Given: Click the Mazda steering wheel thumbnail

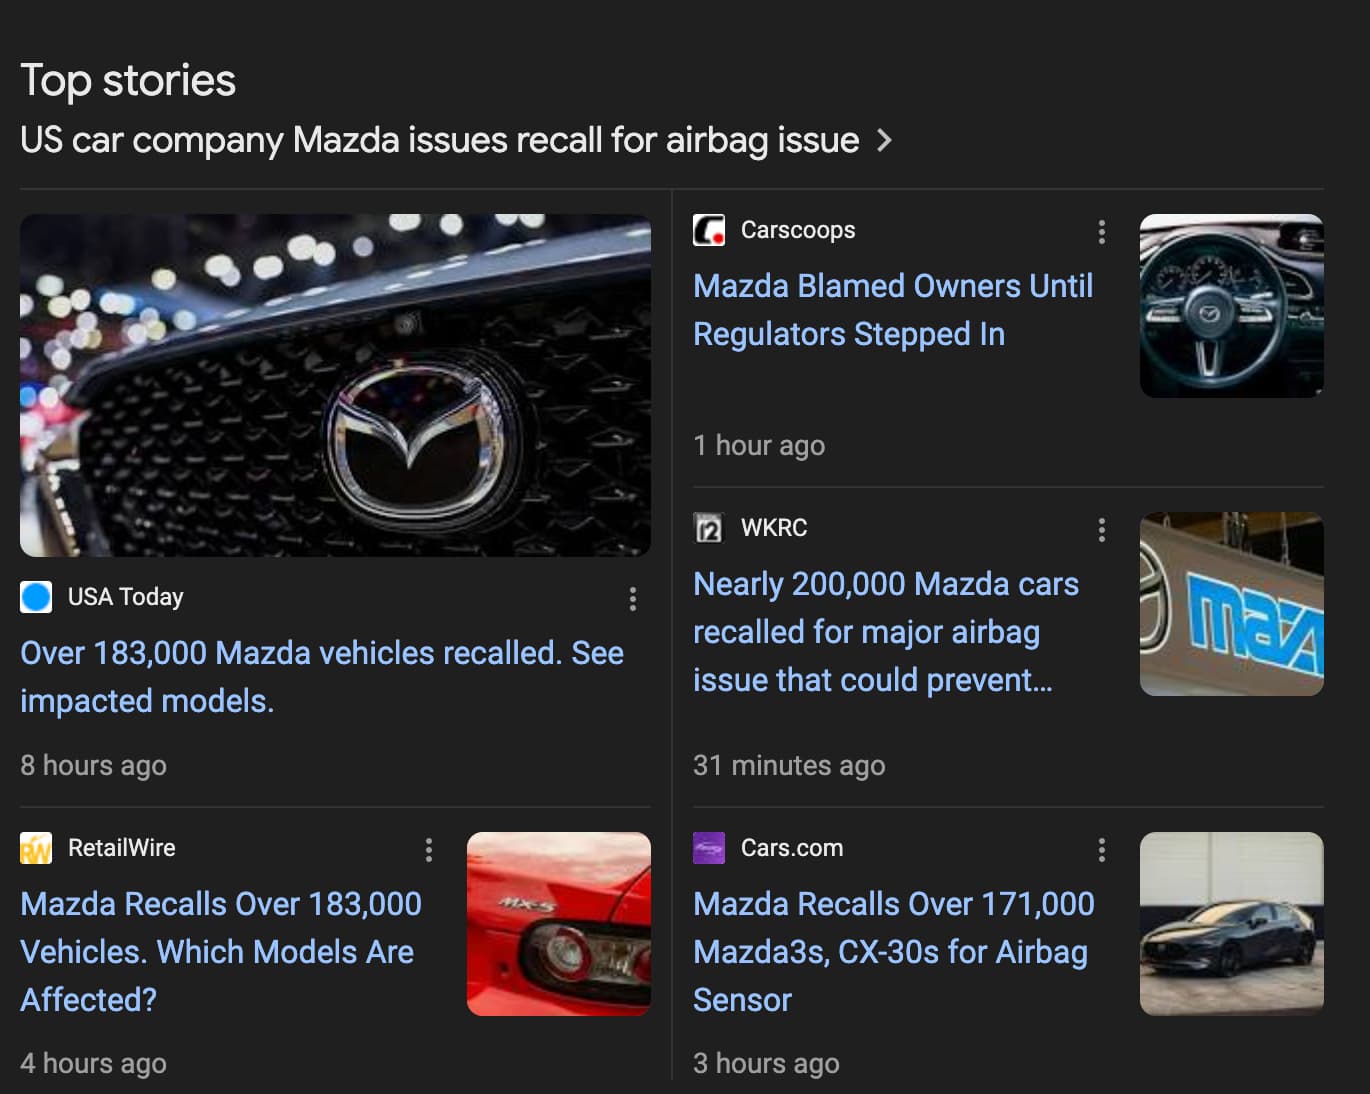Looking at the screenshot, I should 1232,306.
